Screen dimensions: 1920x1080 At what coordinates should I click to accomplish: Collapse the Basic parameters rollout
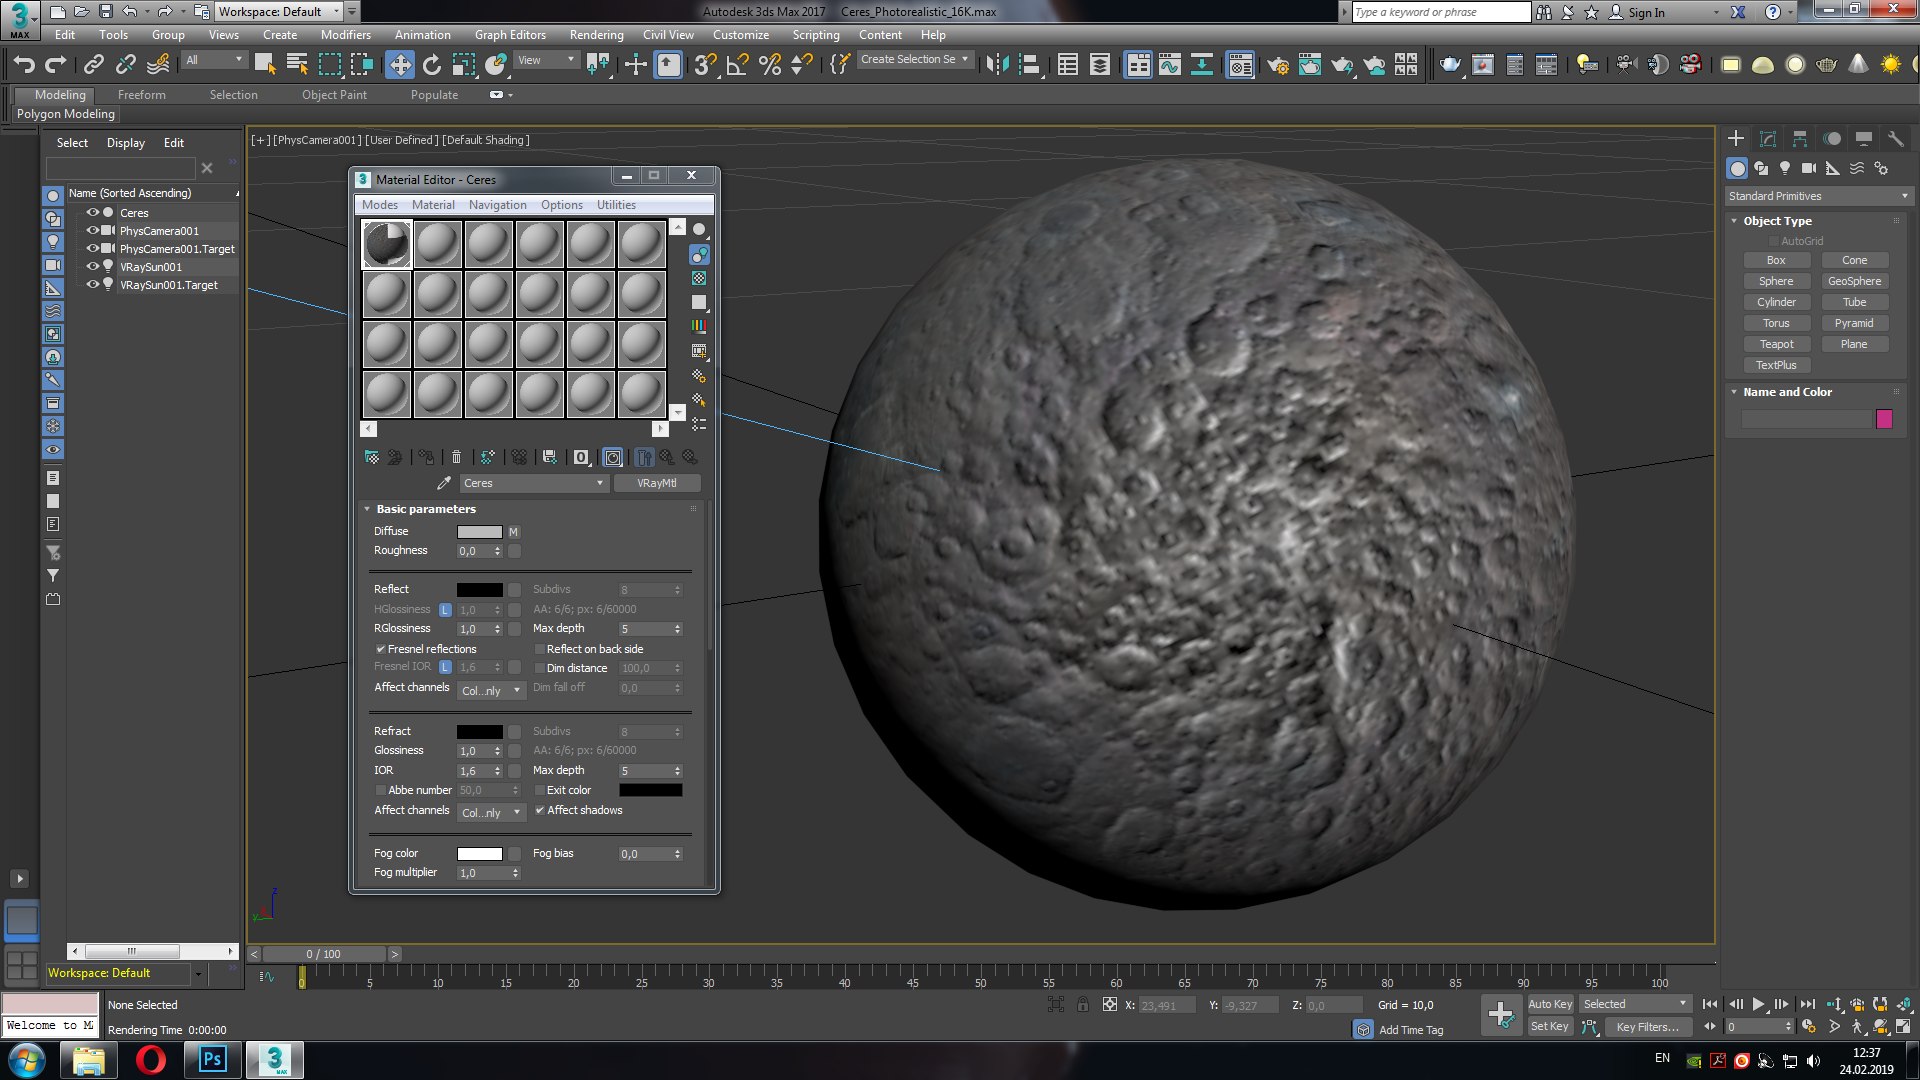click(x=367, y=509)
